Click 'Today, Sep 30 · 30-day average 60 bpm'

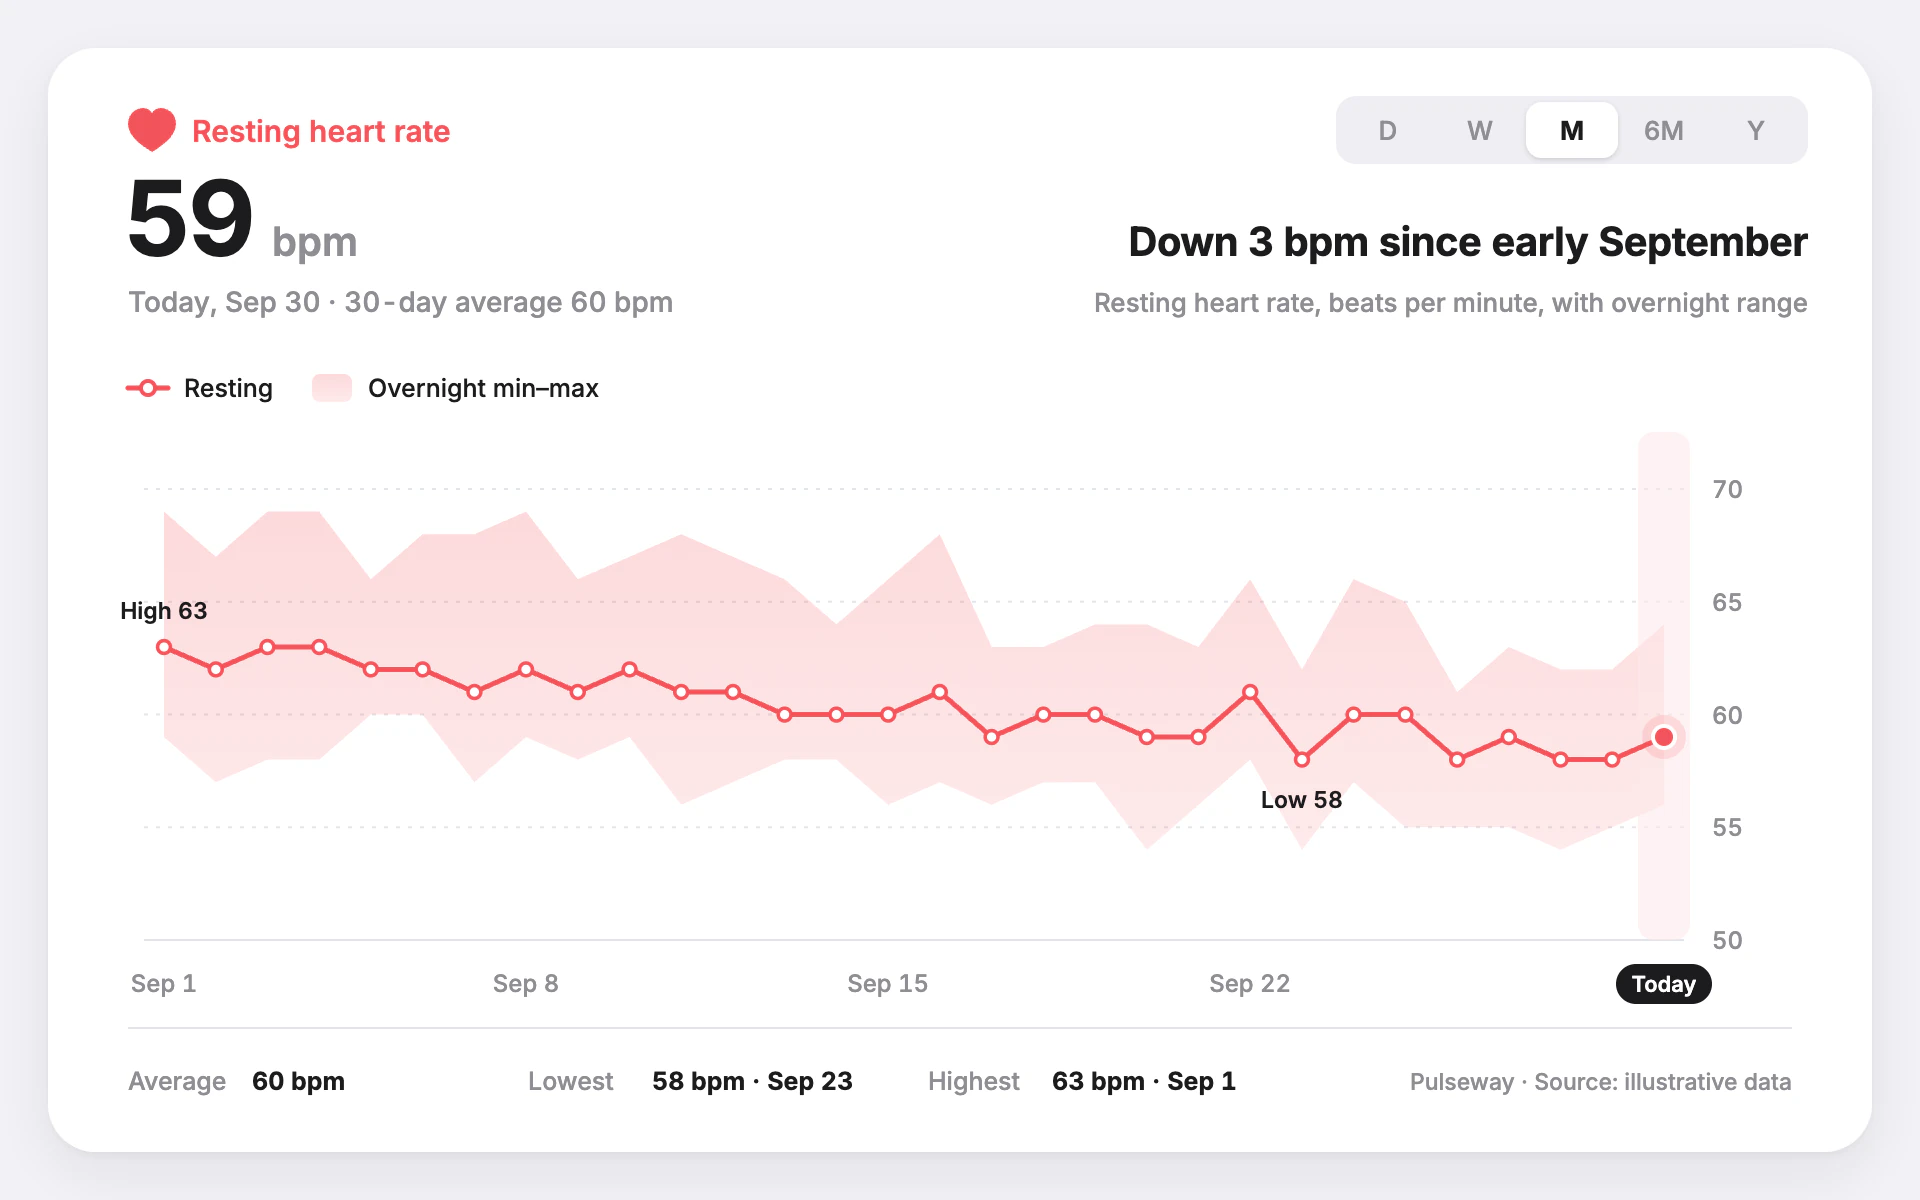[400, 302]
